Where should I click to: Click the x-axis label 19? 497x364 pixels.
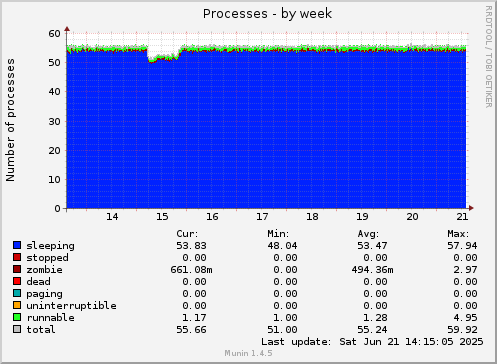click(x=362, y=217)
